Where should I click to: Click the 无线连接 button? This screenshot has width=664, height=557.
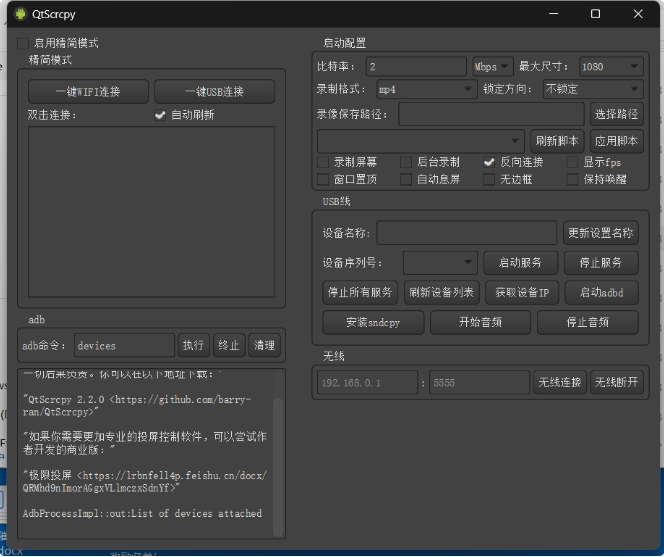point(560,382)
